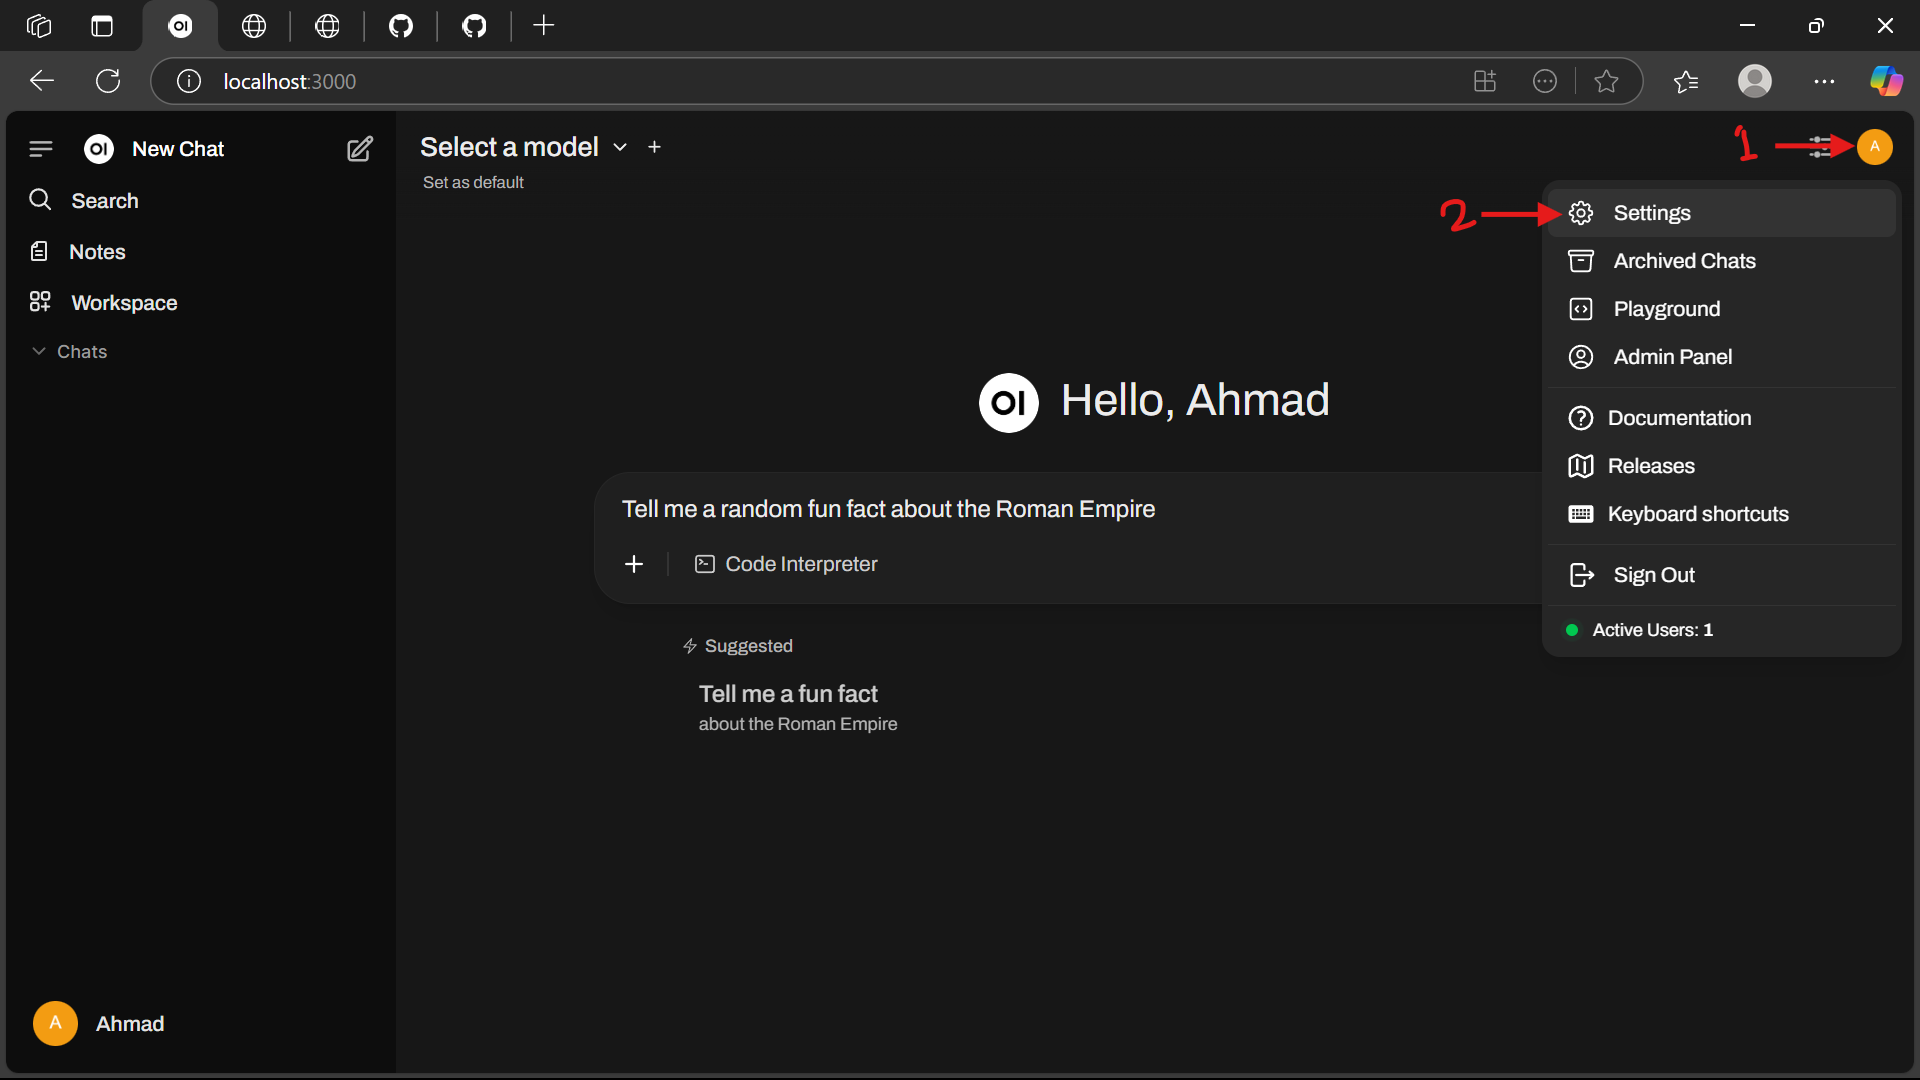
Task: Click the plus attach button in chat input
Action: (x=634, y=564)
